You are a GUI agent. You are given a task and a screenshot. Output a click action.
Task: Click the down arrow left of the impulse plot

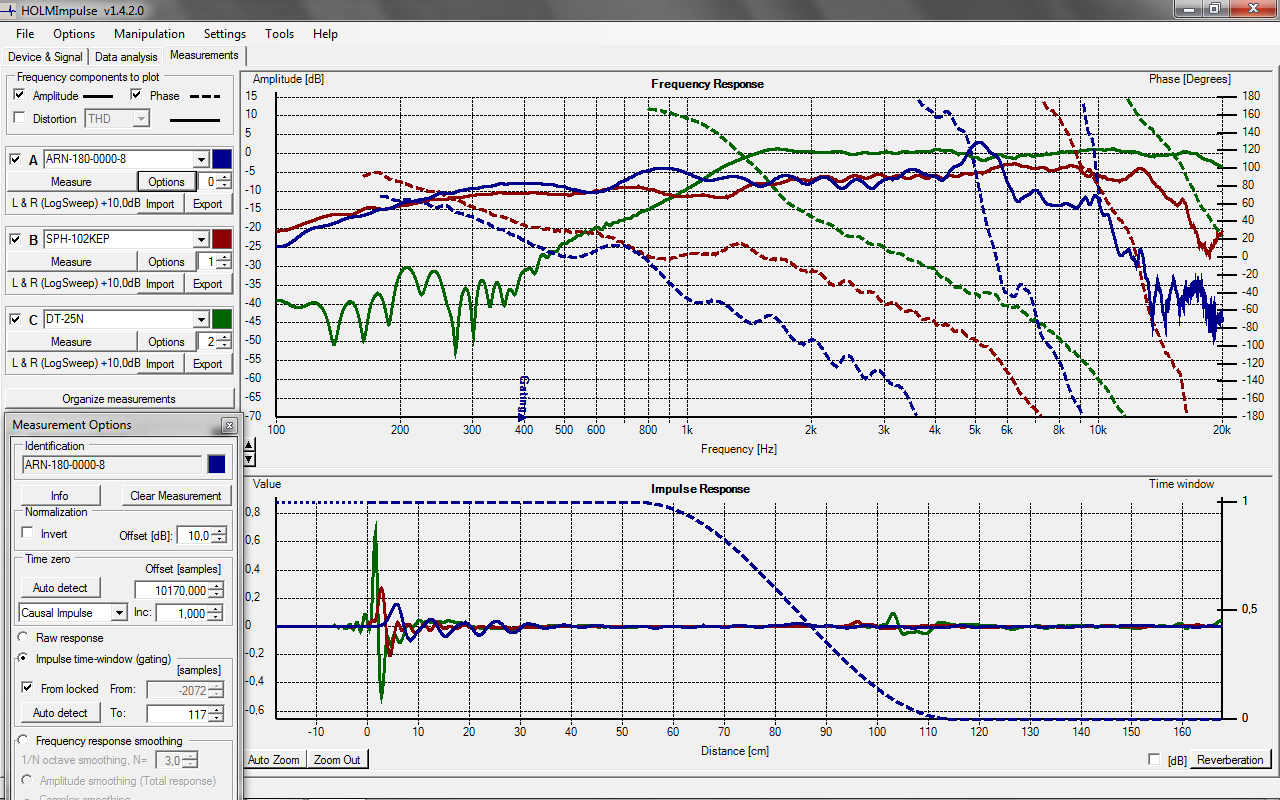click(x=250, y=460)
